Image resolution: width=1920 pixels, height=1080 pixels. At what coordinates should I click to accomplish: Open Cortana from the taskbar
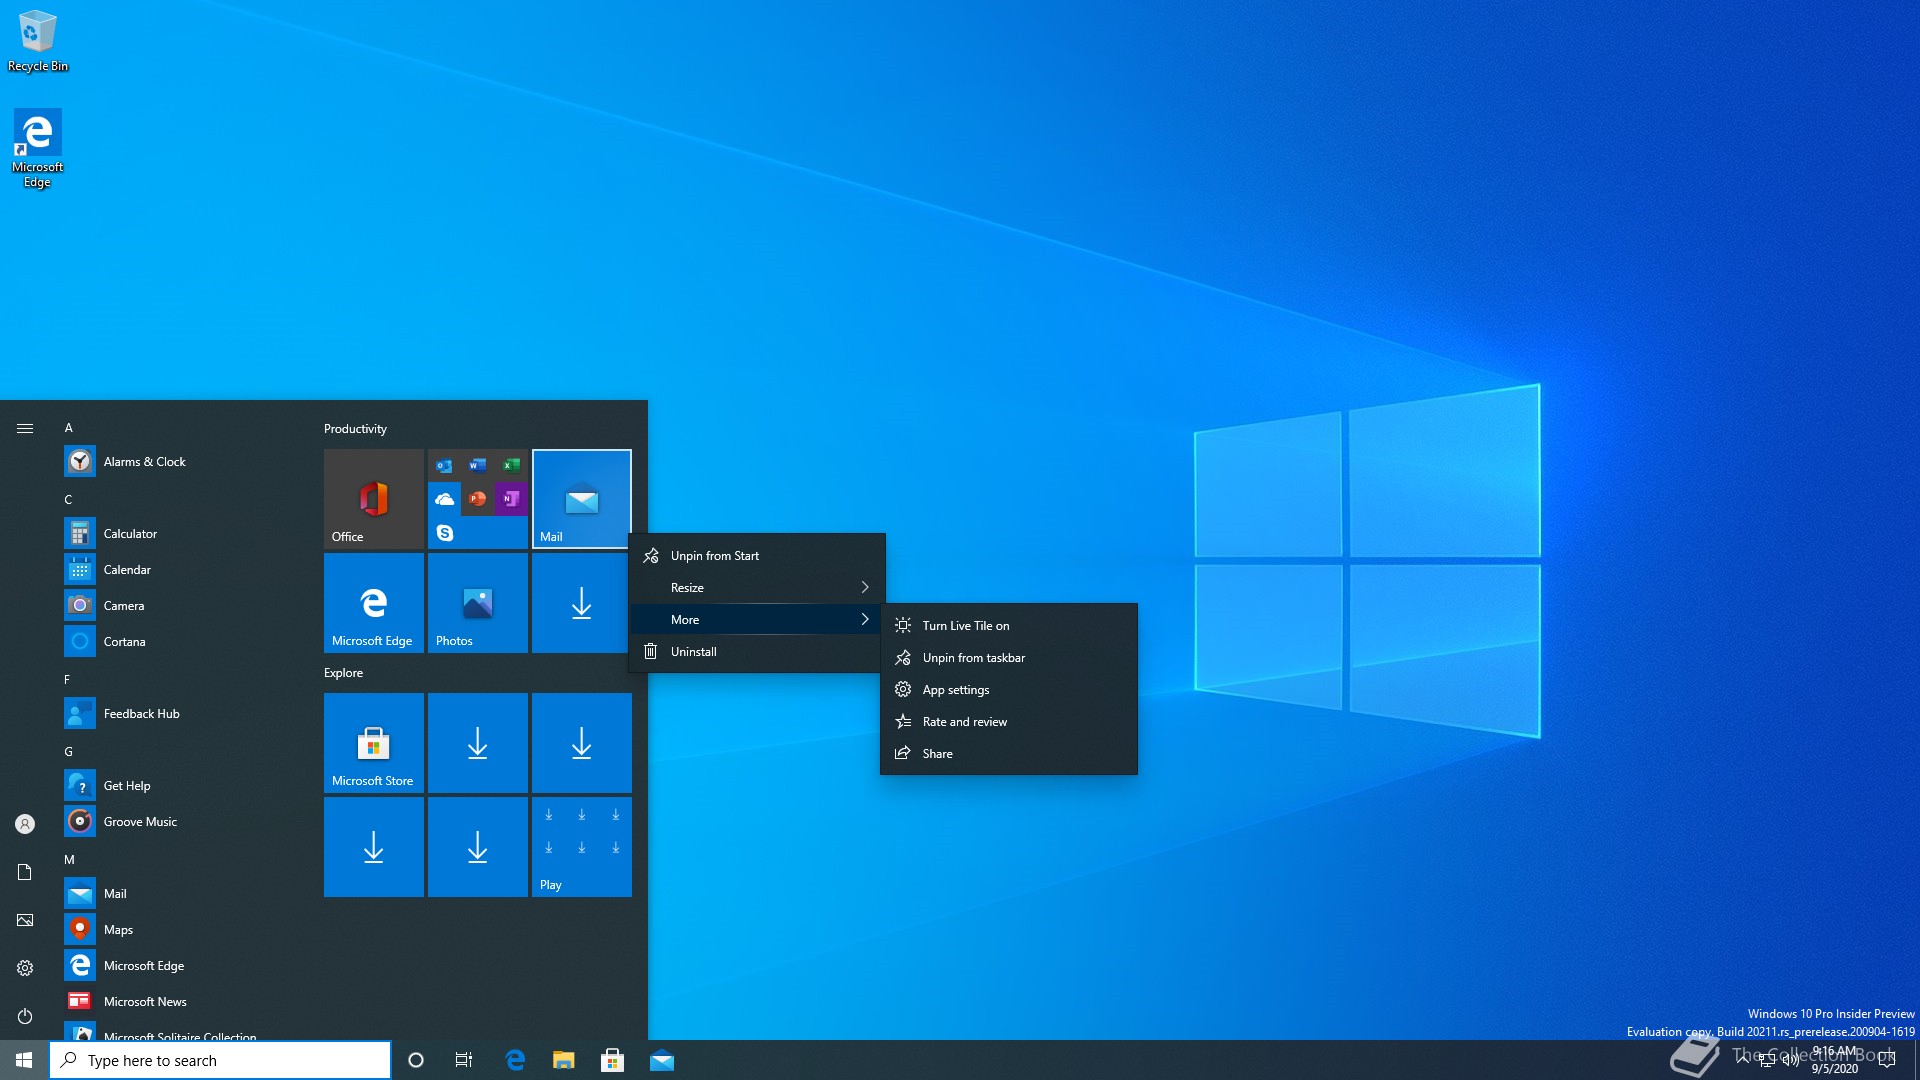point(416,1060)
